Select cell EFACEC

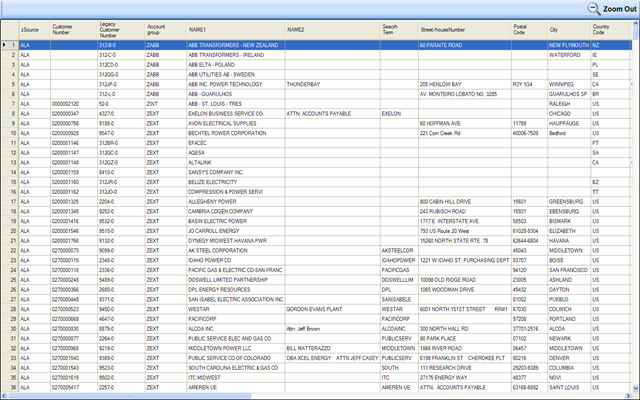pyautogui.click(x=236, y=143)
